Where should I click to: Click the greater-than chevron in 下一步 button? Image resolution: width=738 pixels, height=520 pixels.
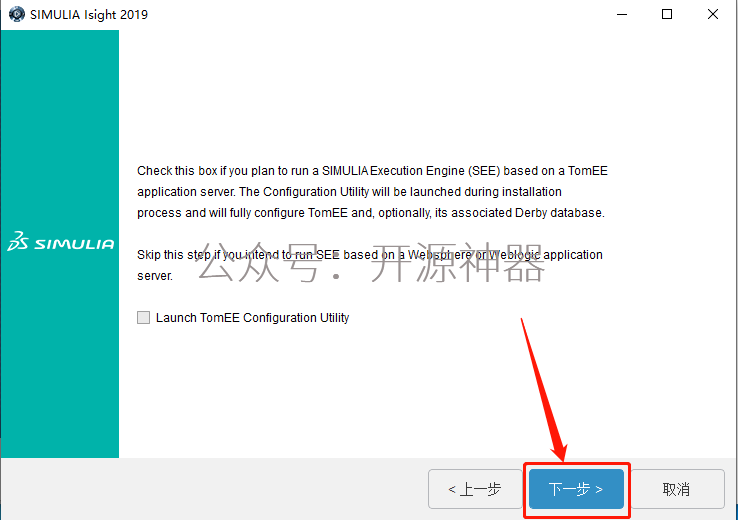(x=599, y=489)
